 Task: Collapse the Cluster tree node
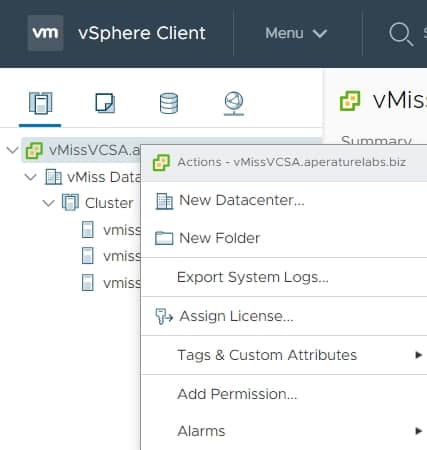pos(49,203)
